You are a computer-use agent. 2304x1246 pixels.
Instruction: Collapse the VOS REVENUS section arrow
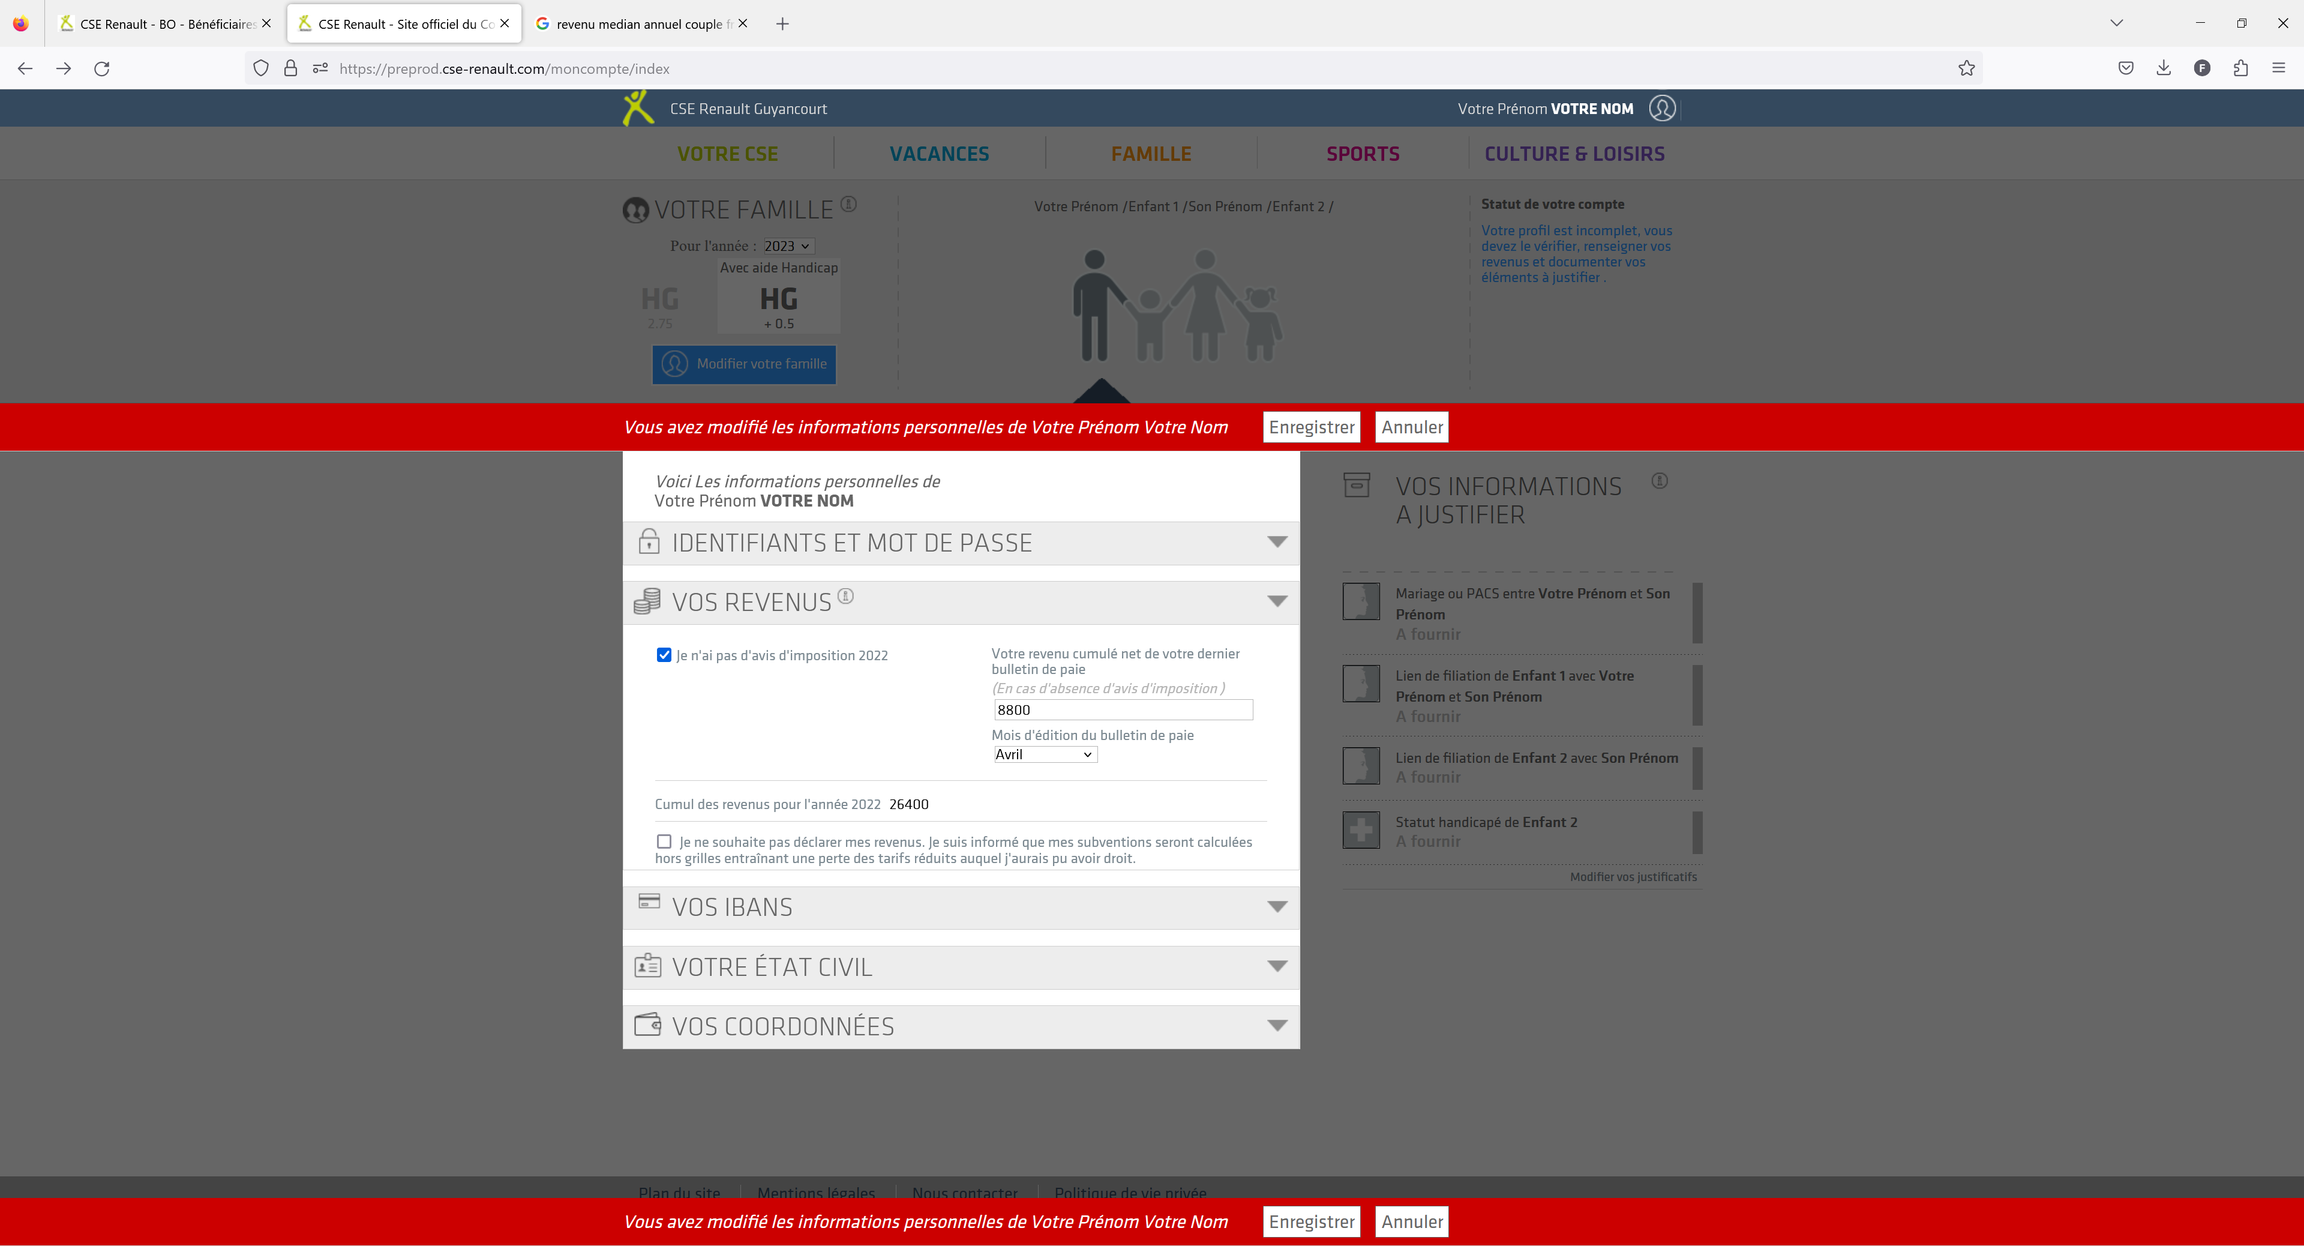pyautogui.click(x=1277, y=601)
